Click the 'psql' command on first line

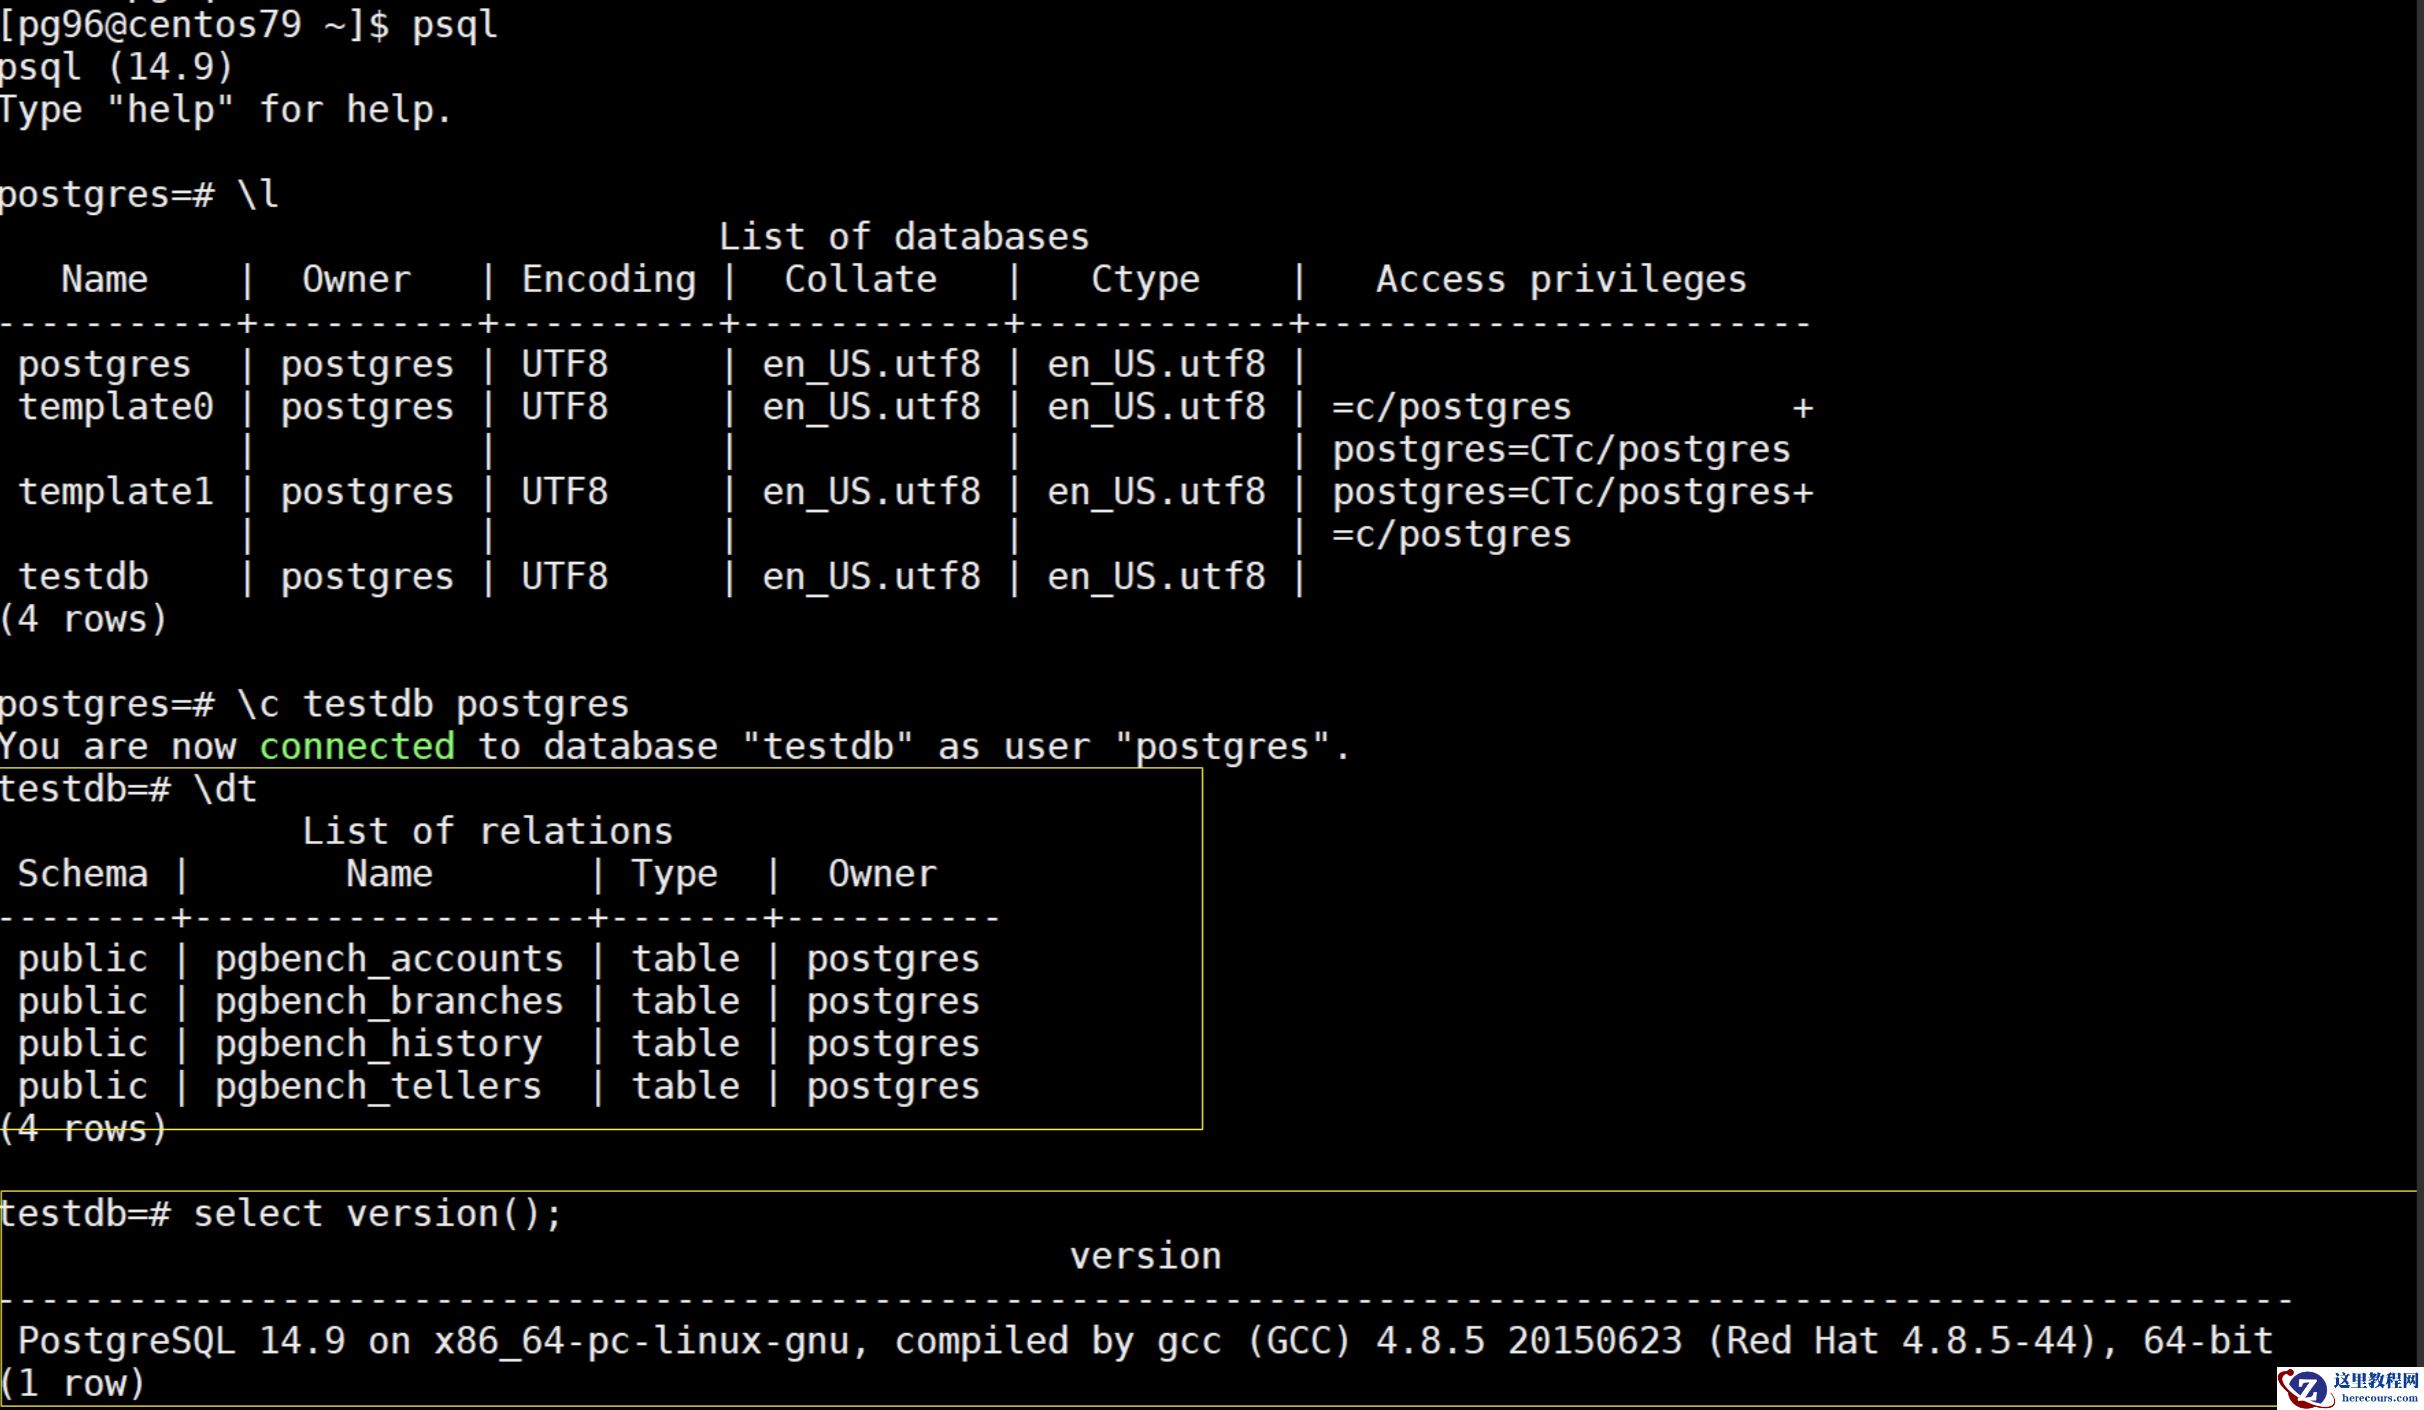(454, 24)
